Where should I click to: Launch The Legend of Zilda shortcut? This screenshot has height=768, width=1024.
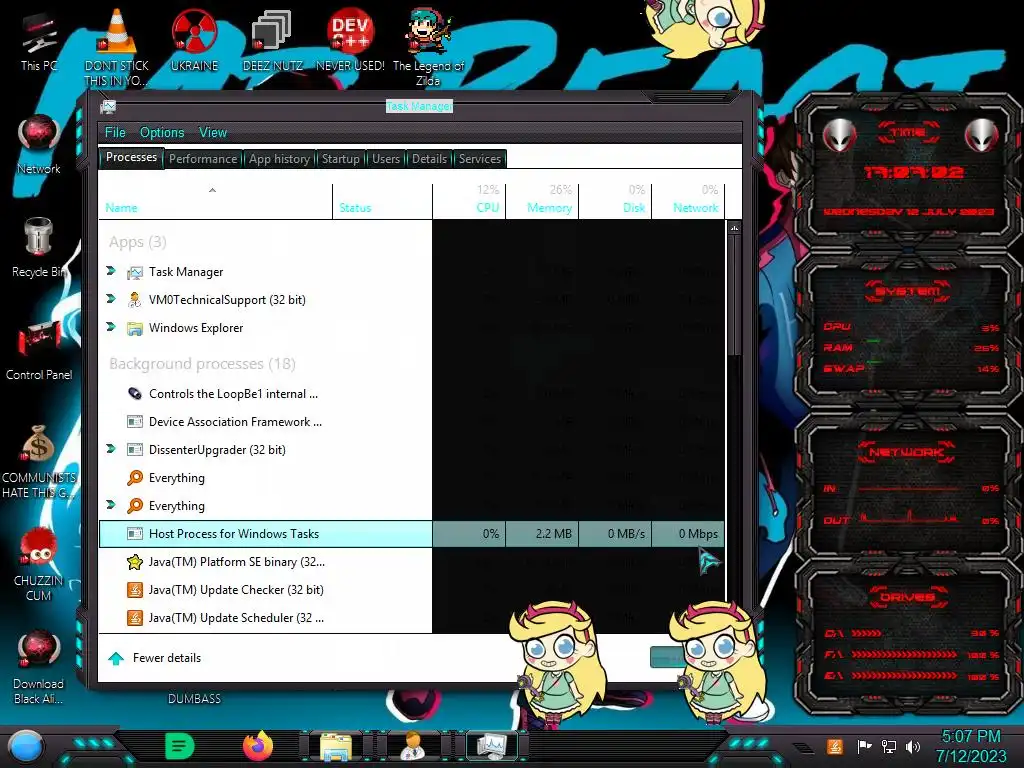[x=428, y=47]
